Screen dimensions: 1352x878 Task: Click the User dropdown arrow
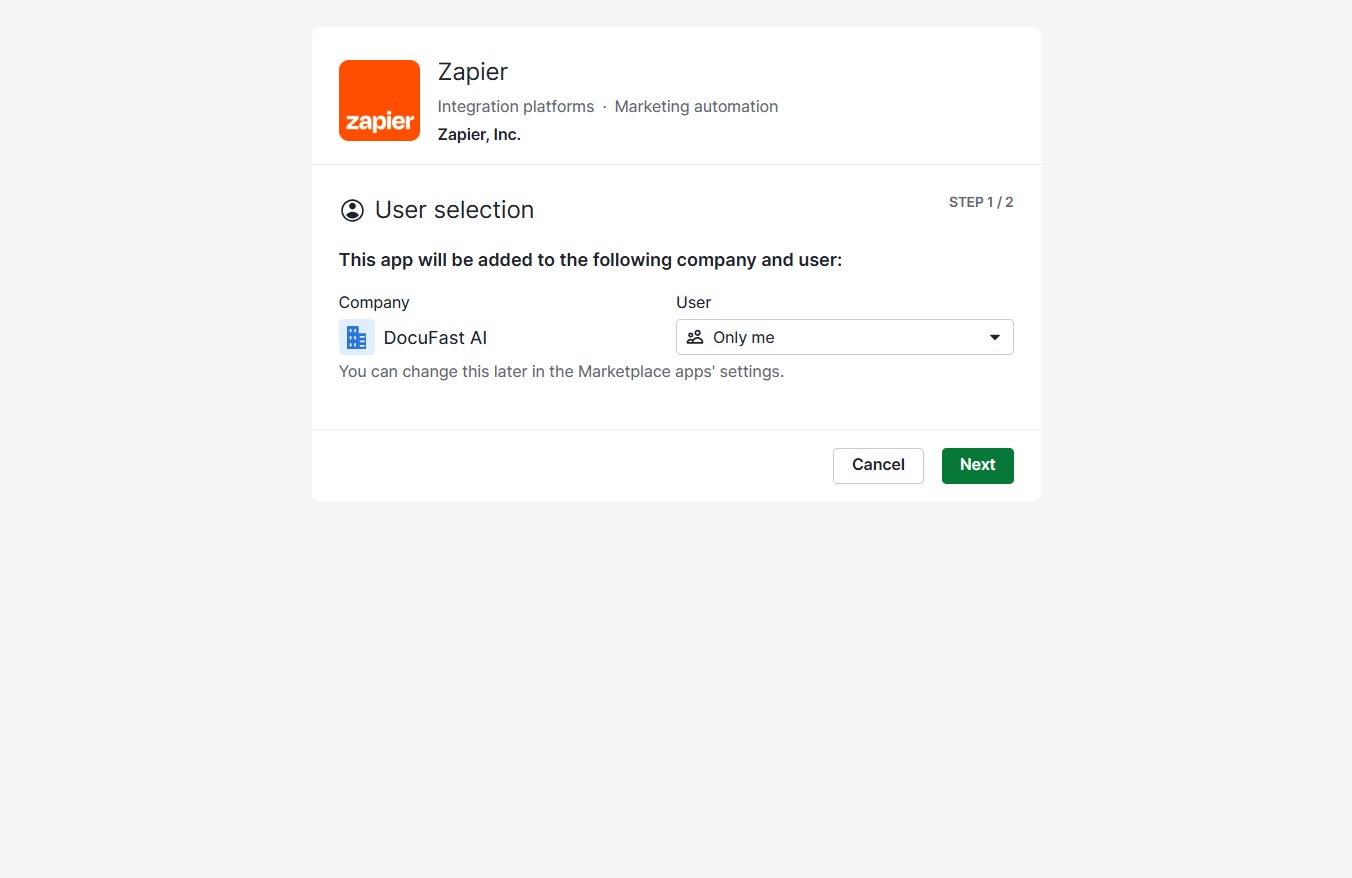click(995, 337)
